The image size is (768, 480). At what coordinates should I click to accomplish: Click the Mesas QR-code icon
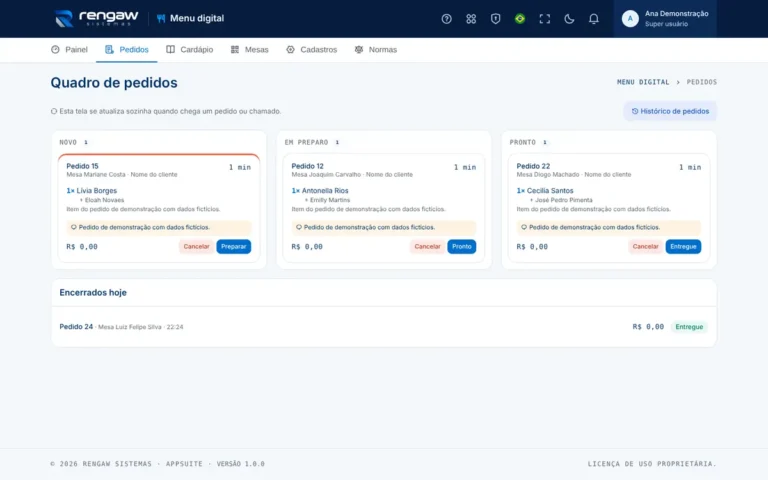pyautogui.click(x=235, y=49)
